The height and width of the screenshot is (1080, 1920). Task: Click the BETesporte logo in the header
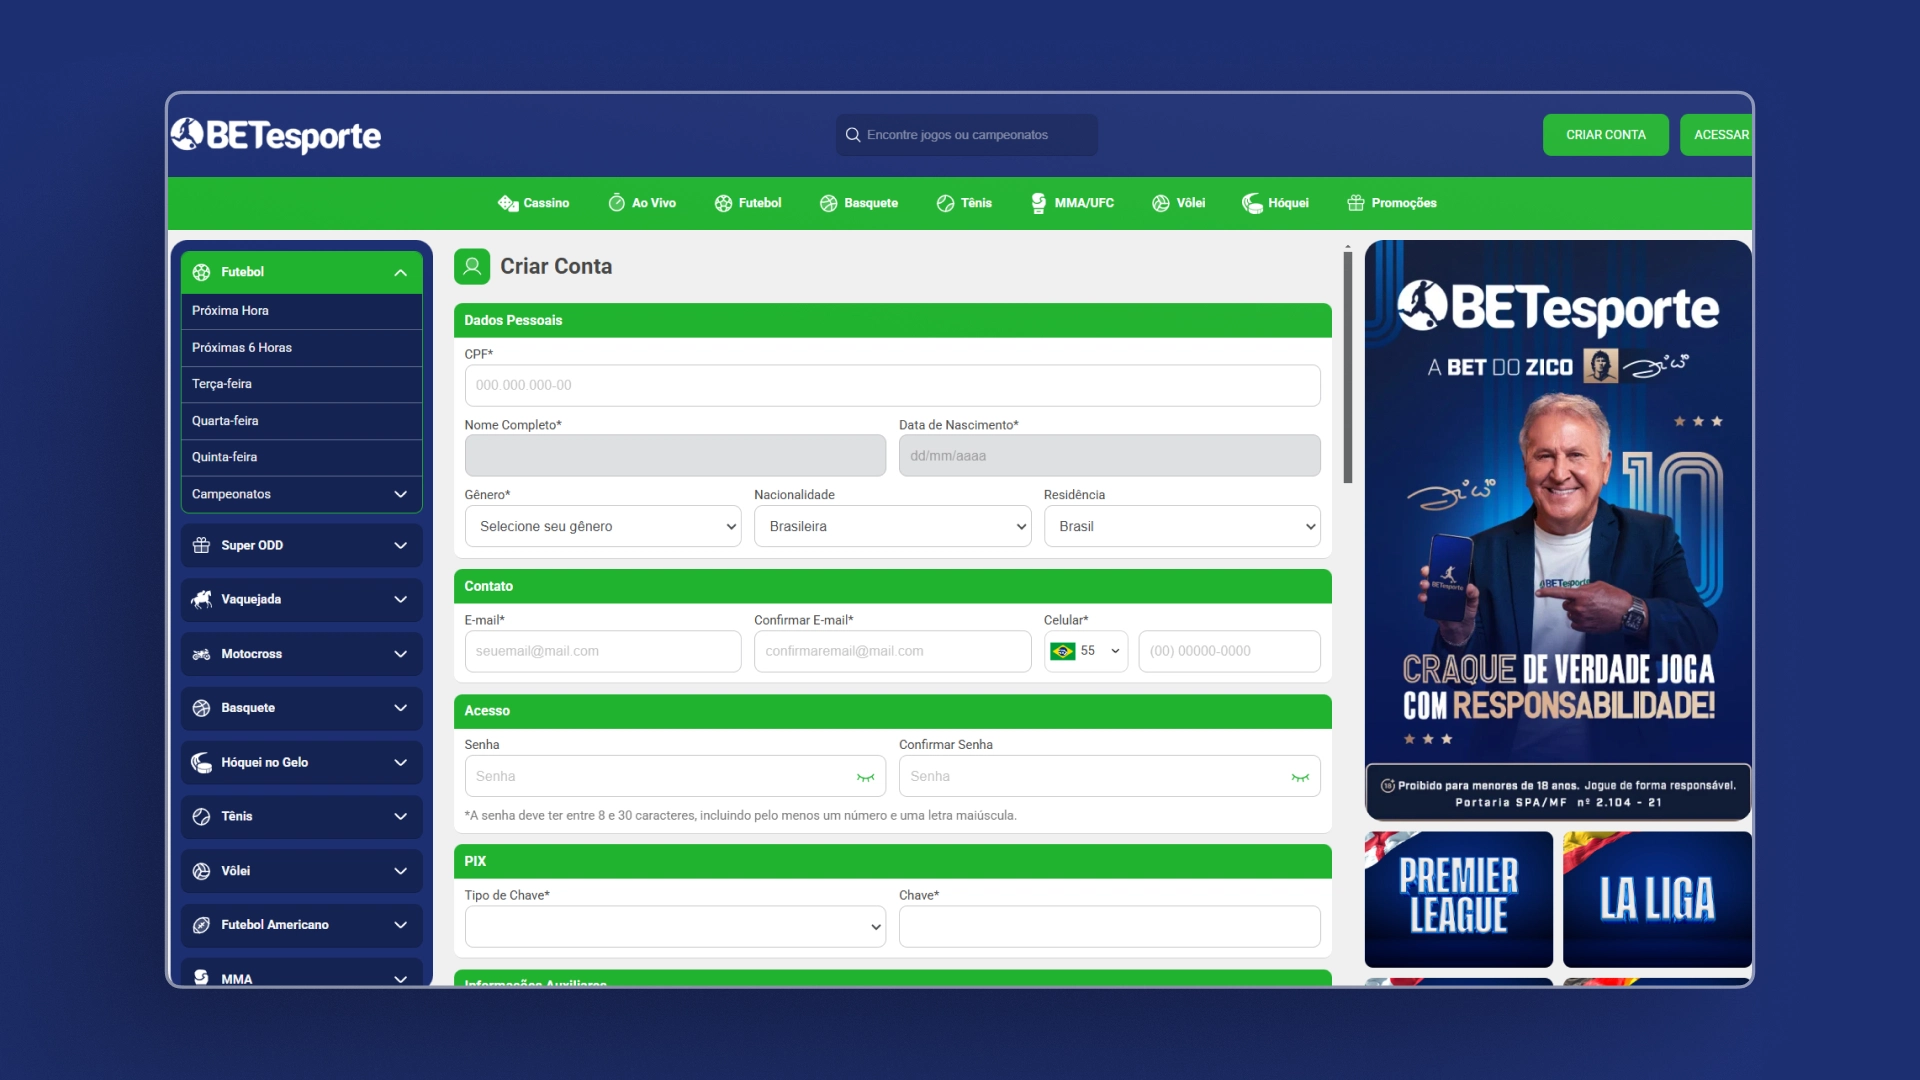coord(276,135)
